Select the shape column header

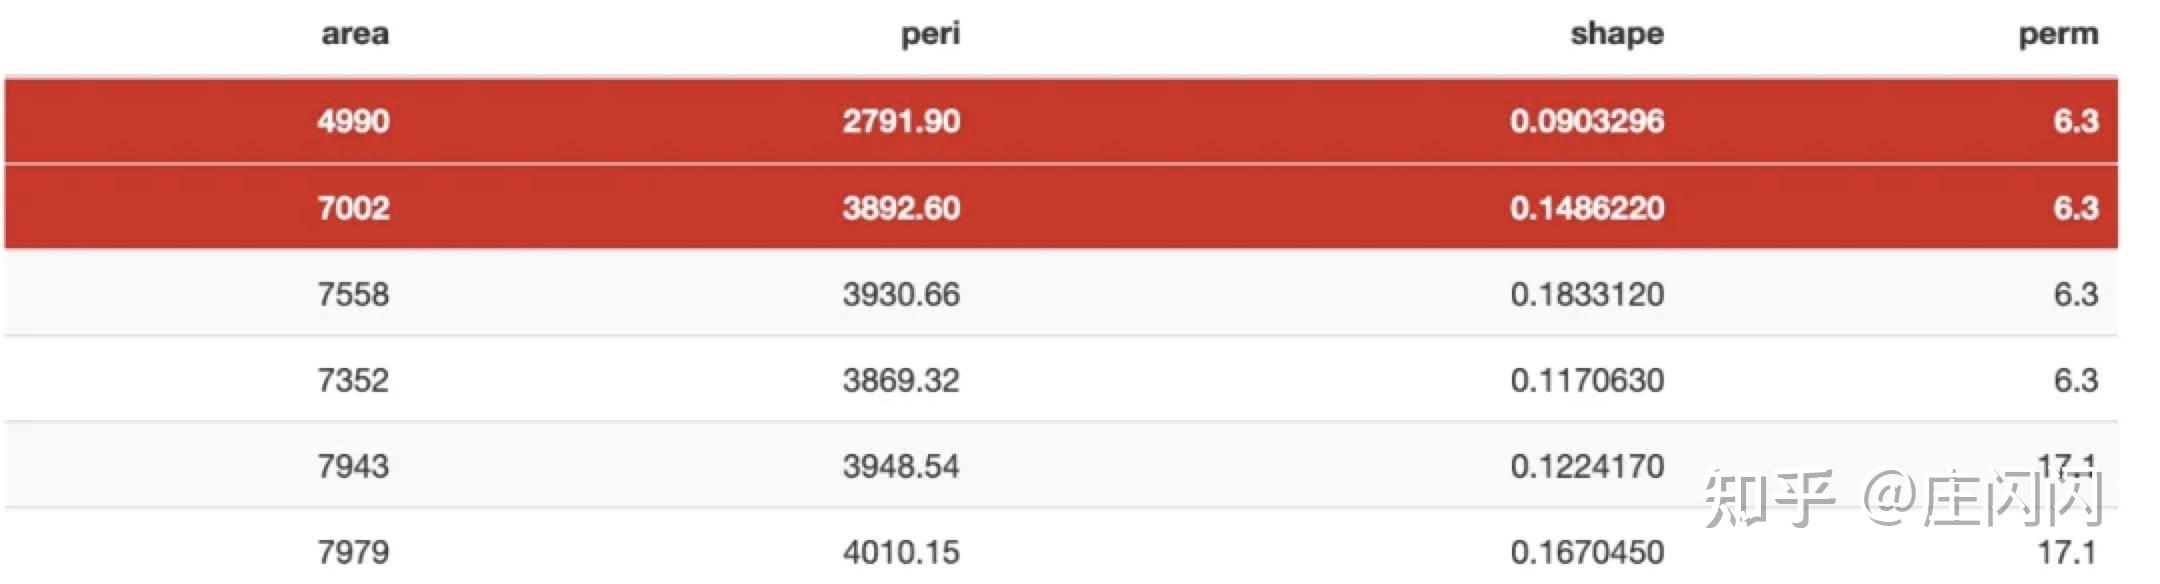[1616, 34]
